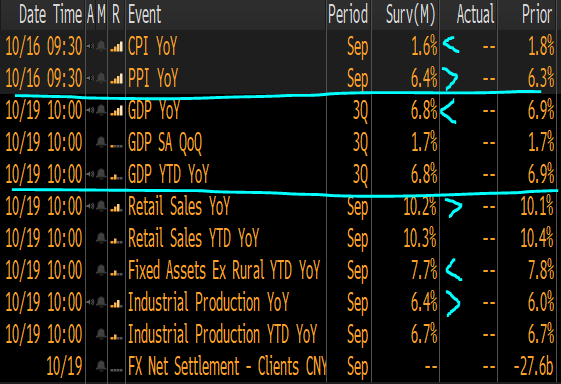Open the CPI YoY event

pyautogui.click(x=152, y=47)
